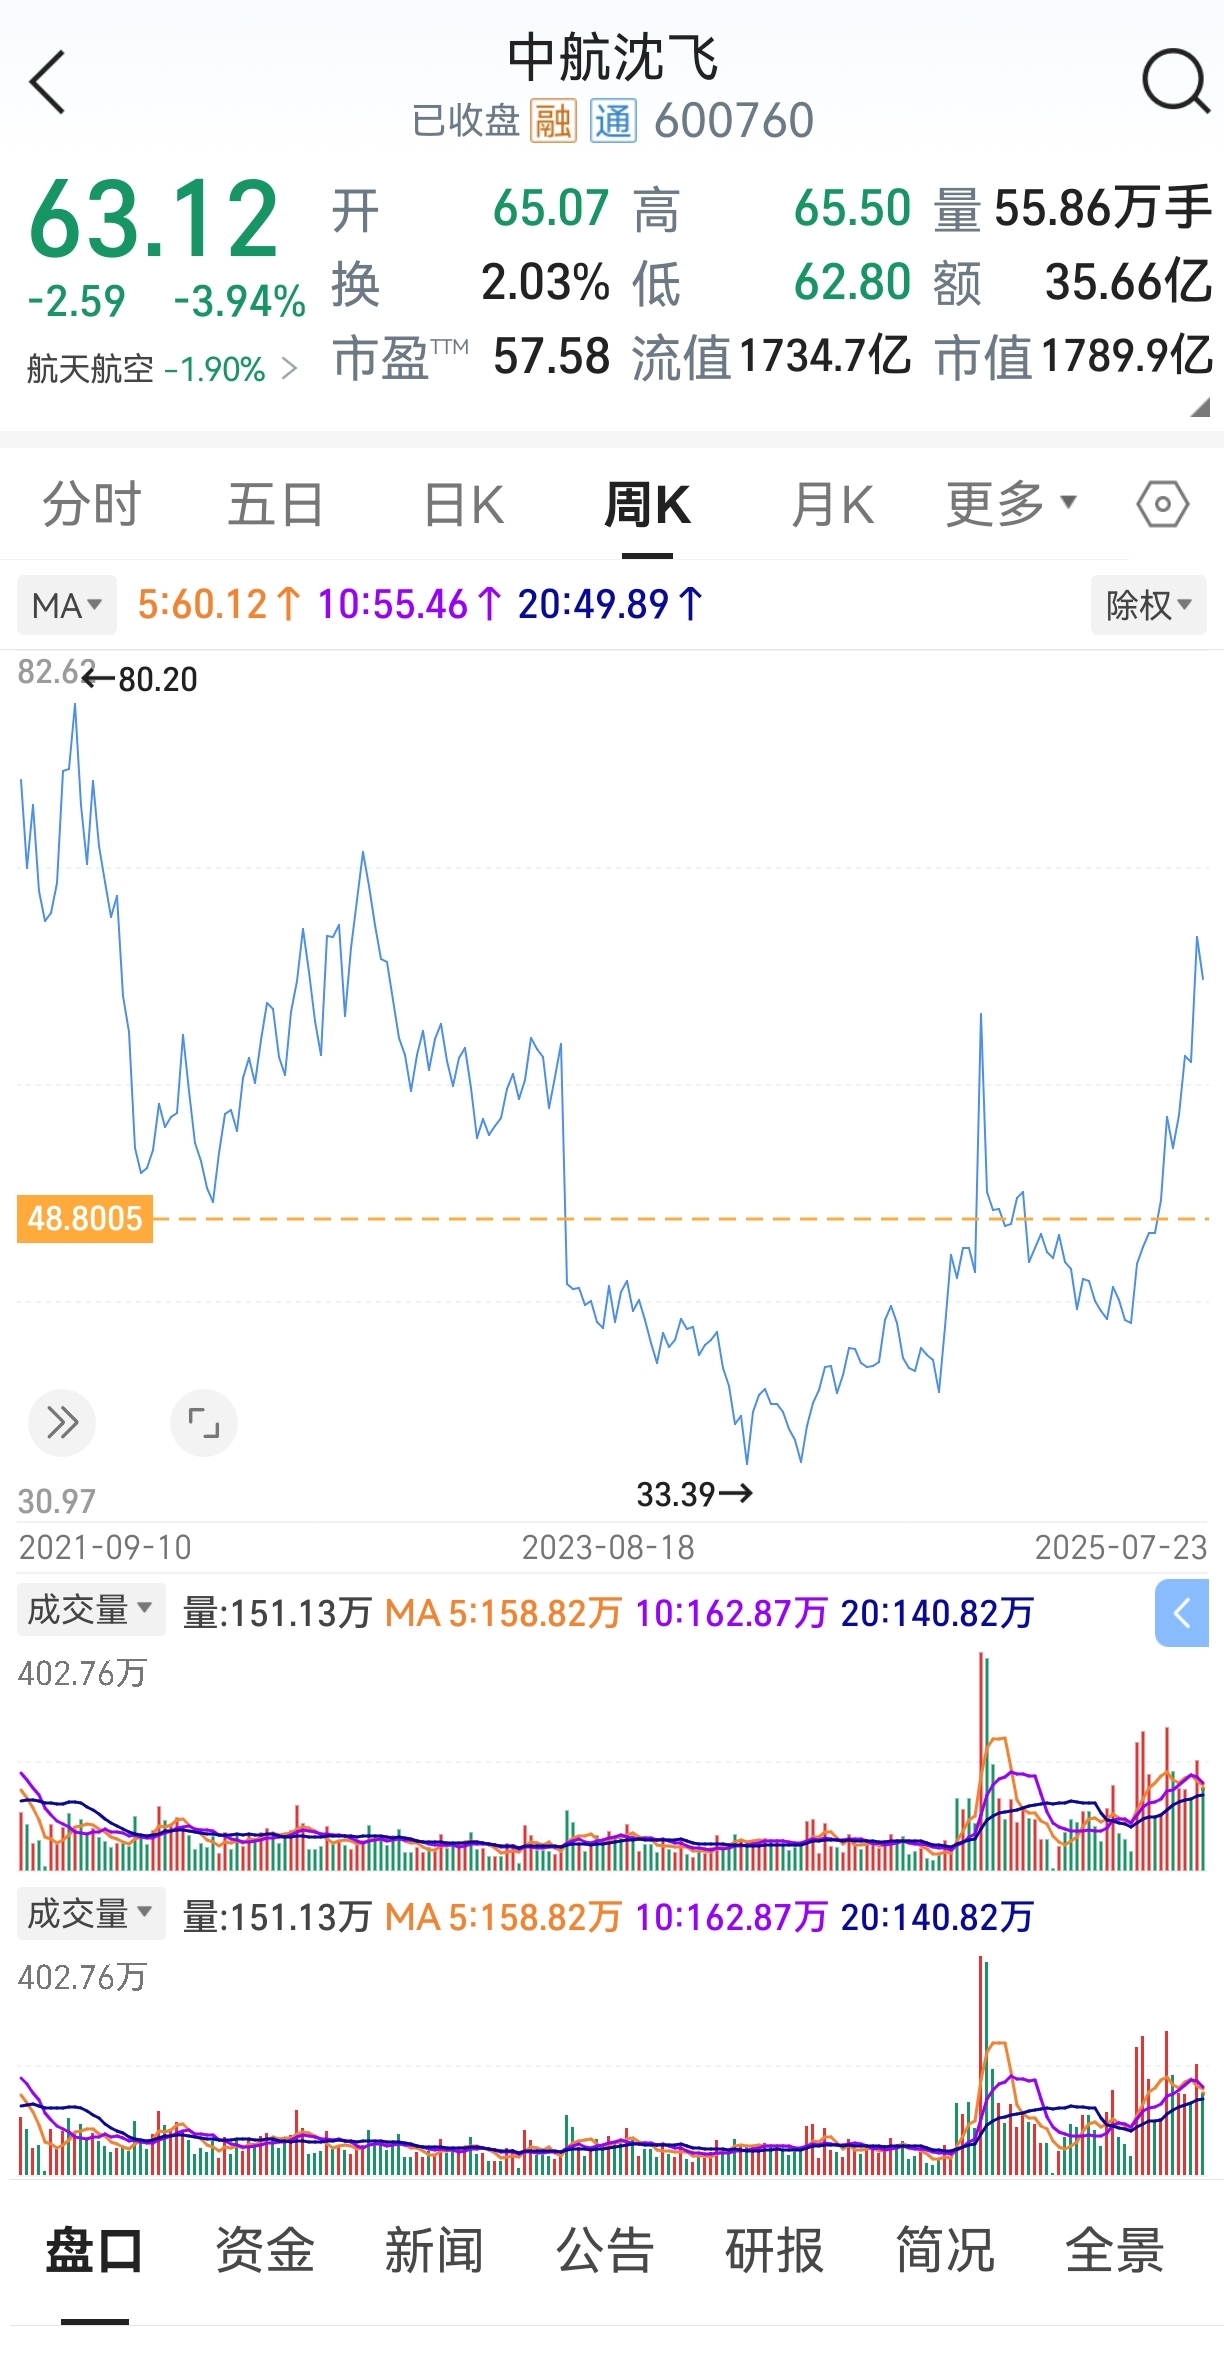Viewport: 1224px width, 2362px height.
Task: Tap the 融 margin trading badge
Action: click(553, 122)
